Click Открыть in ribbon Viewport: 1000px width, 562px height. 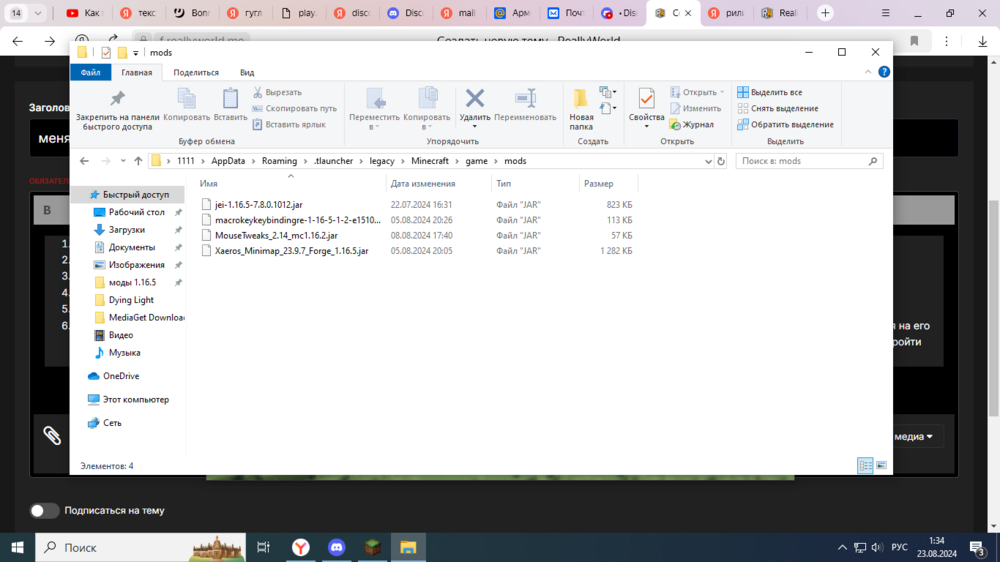tap(697, 92)
